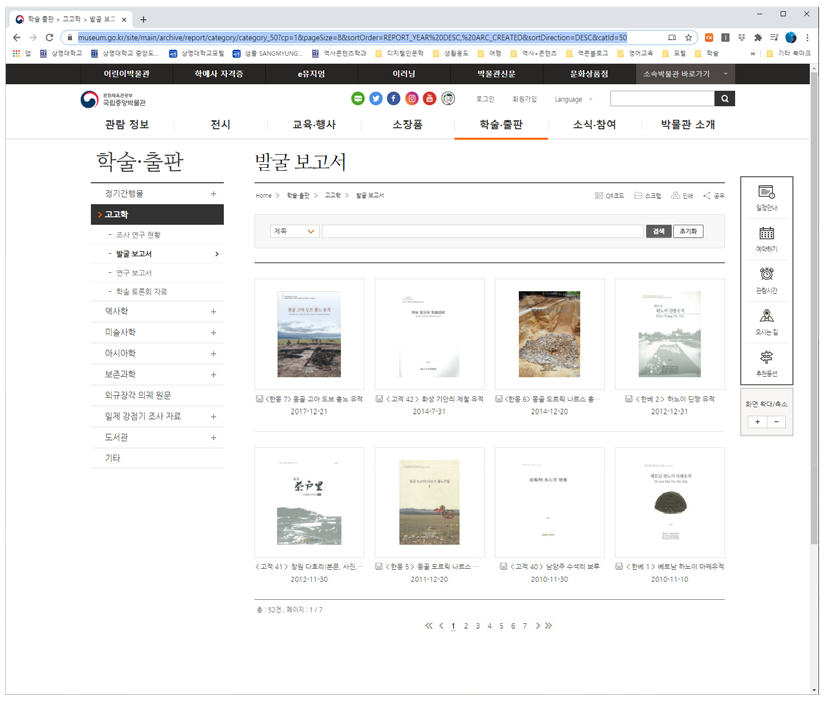This screenshot has width=825, height=703.
Task: Click the Home breadcrumb link
Action: pos(264,196)
